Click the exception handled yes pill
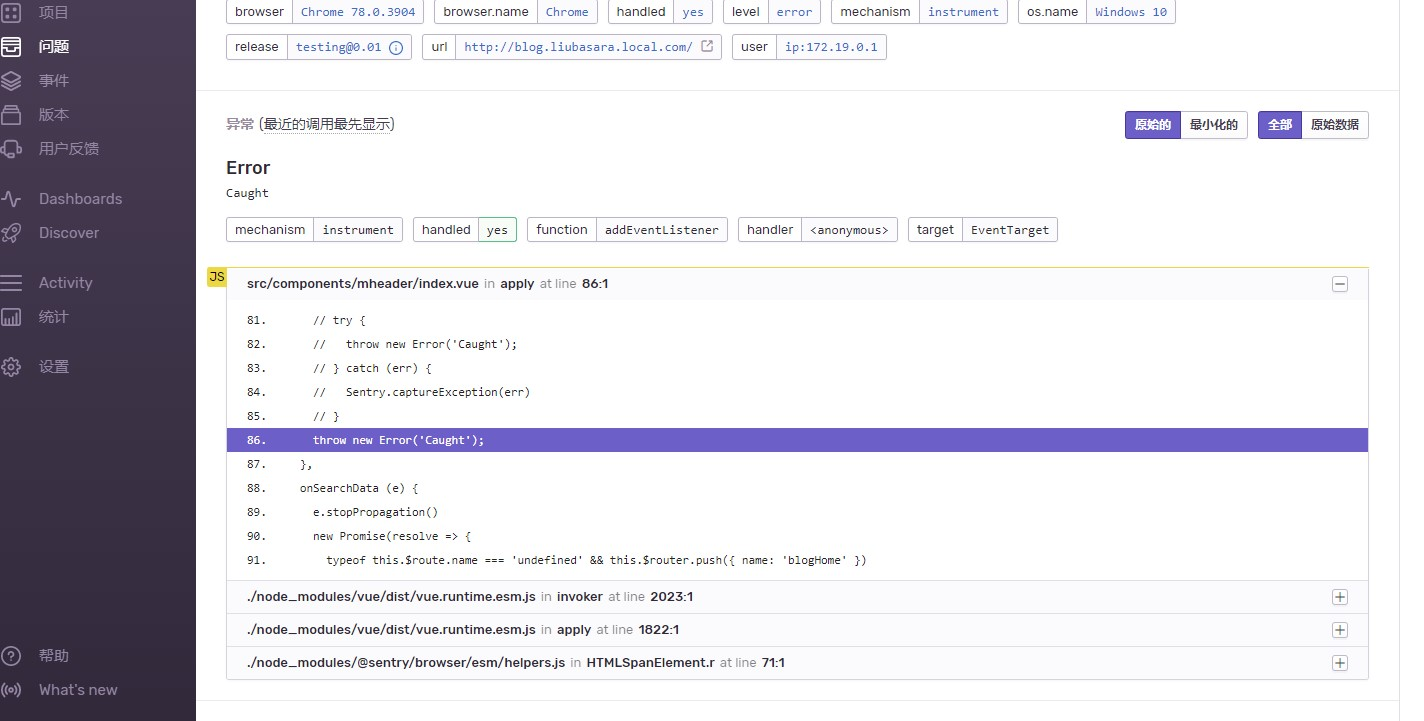Image resolution: width=1424 pixels, height=721 pixels. point(497,230)
